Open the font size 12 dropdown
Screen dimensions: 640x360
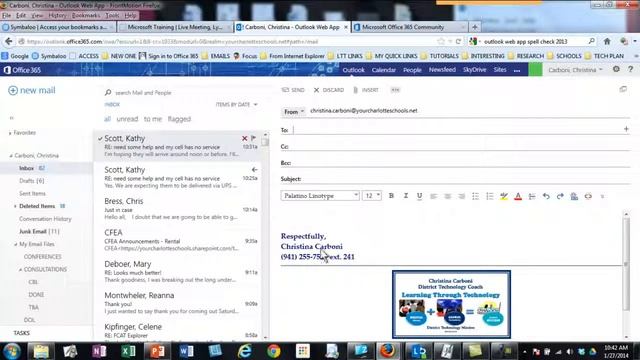(x=372, y=196)
